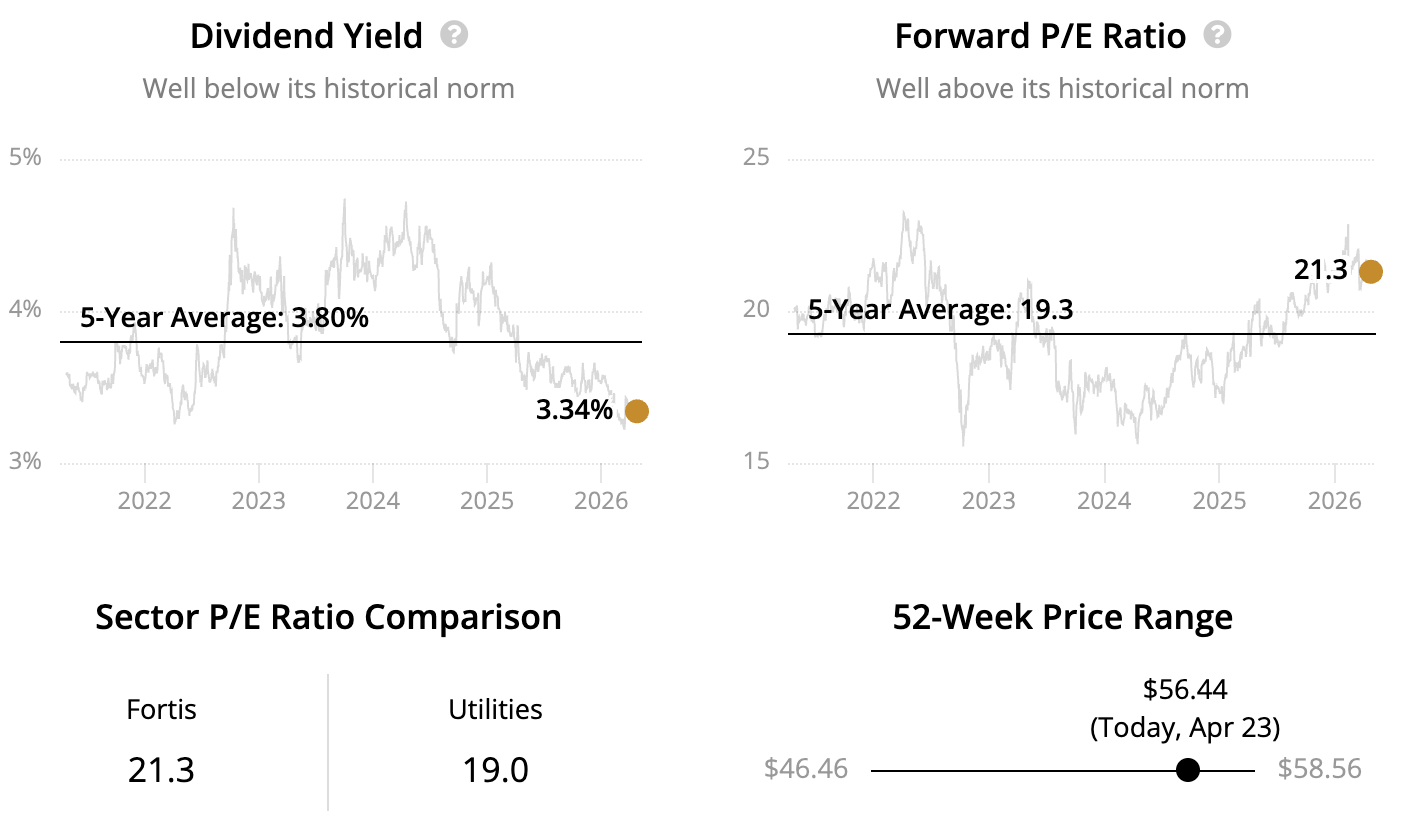The height and width of the screenshot is (830, 1414).
Task: Click the 21.3 forward P/E marker dot
Action: pyautogui.click(x=1370, y=271)
